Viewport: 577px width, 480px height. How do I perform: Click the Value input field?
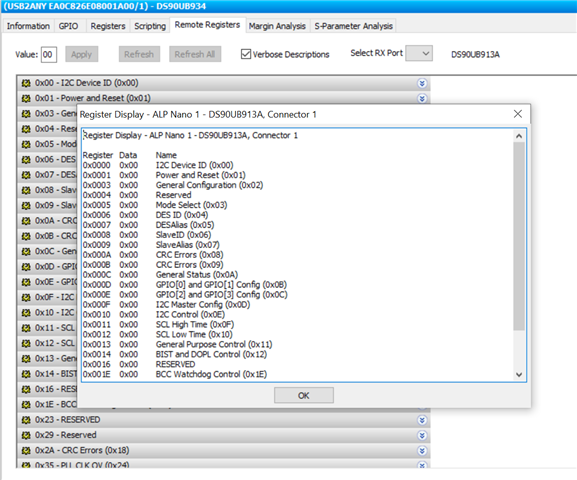tap(49, 54)
